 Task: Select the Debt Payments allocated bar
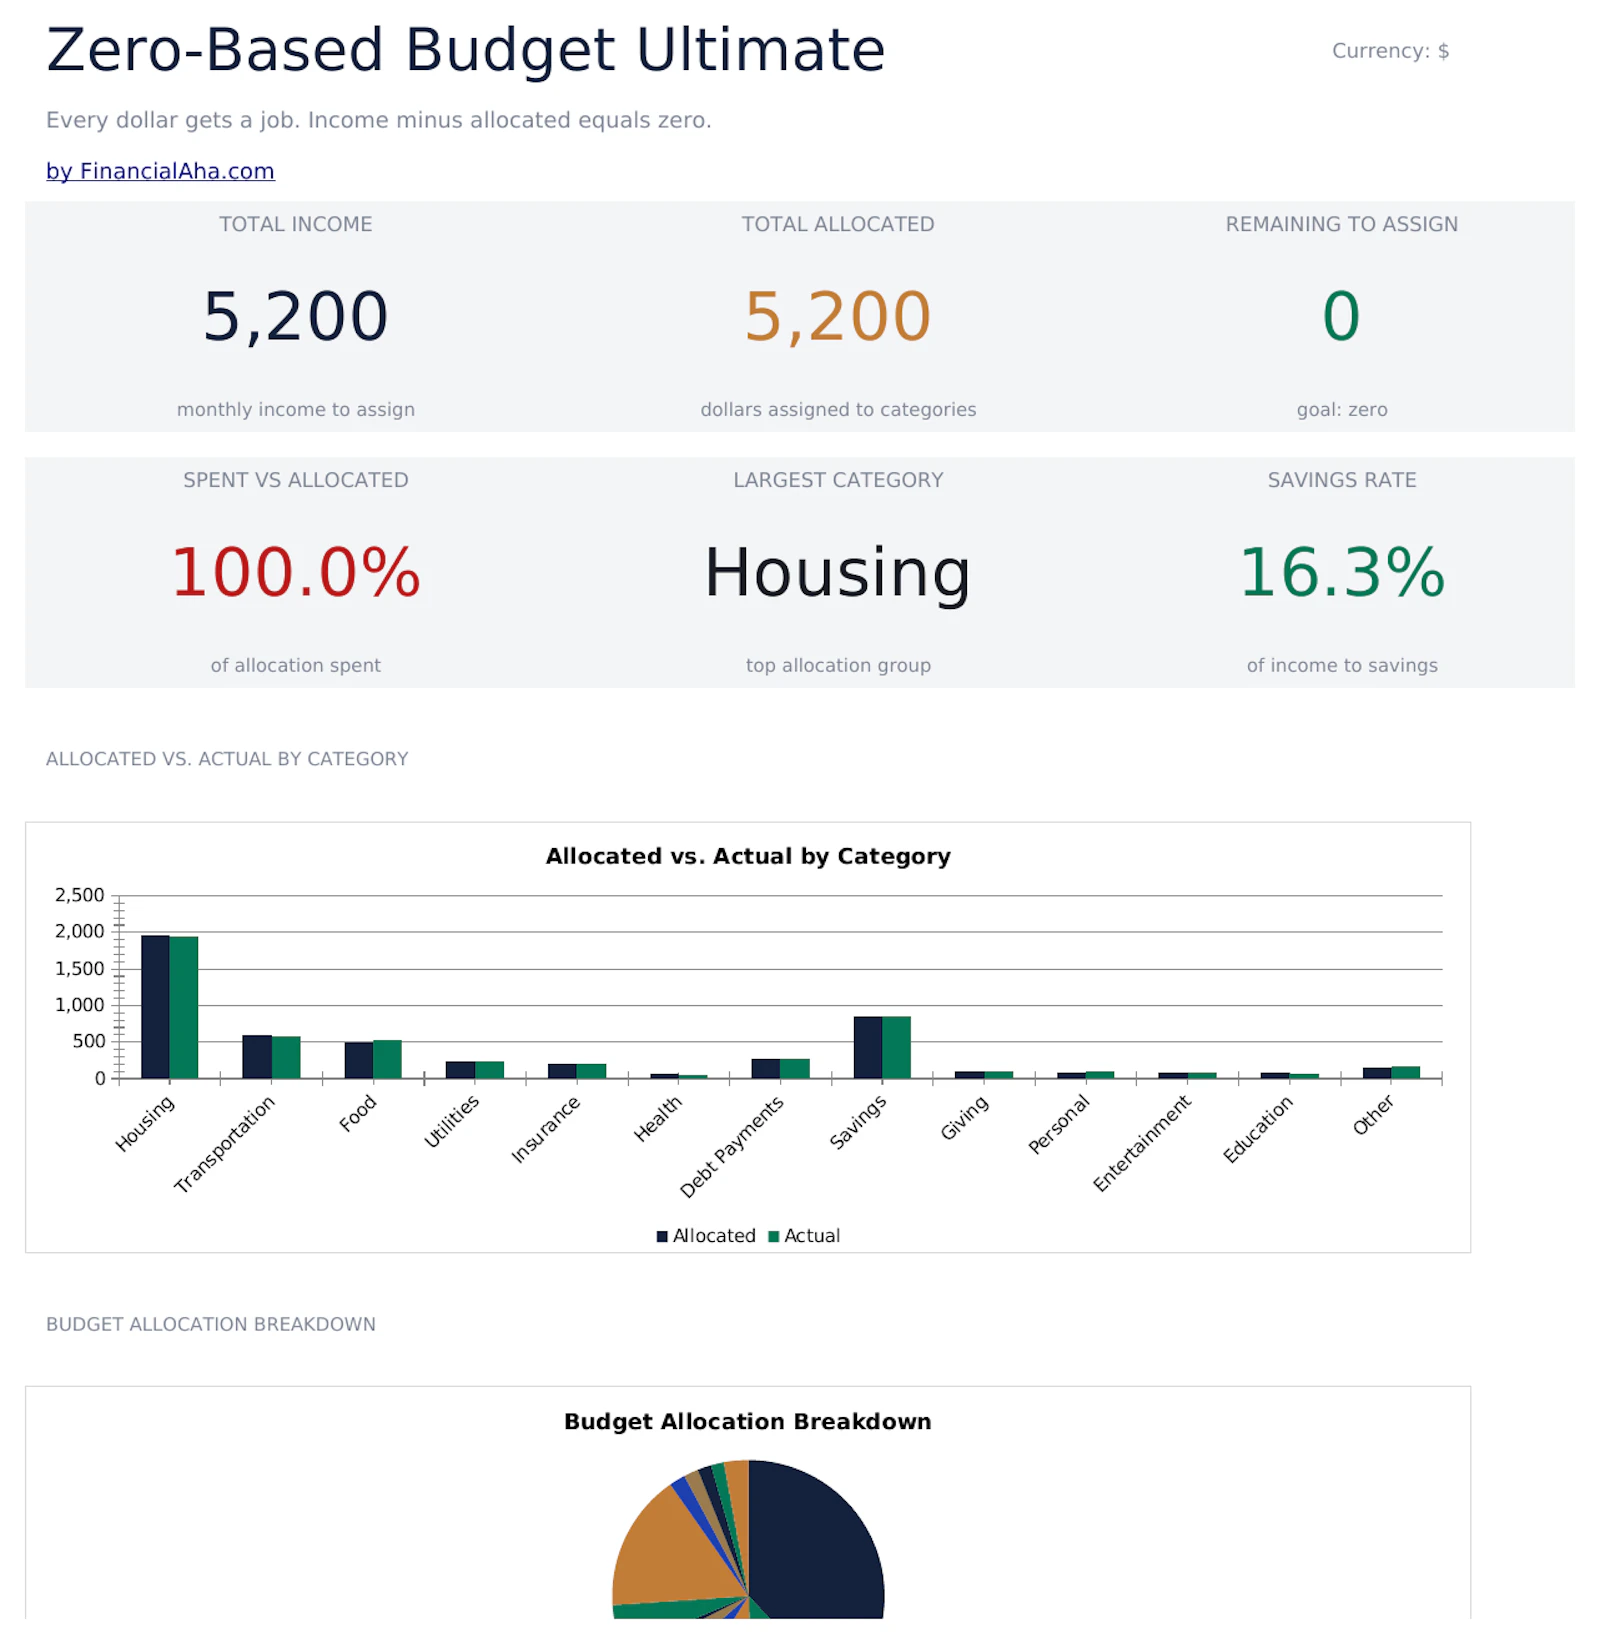click(766, 1069)
